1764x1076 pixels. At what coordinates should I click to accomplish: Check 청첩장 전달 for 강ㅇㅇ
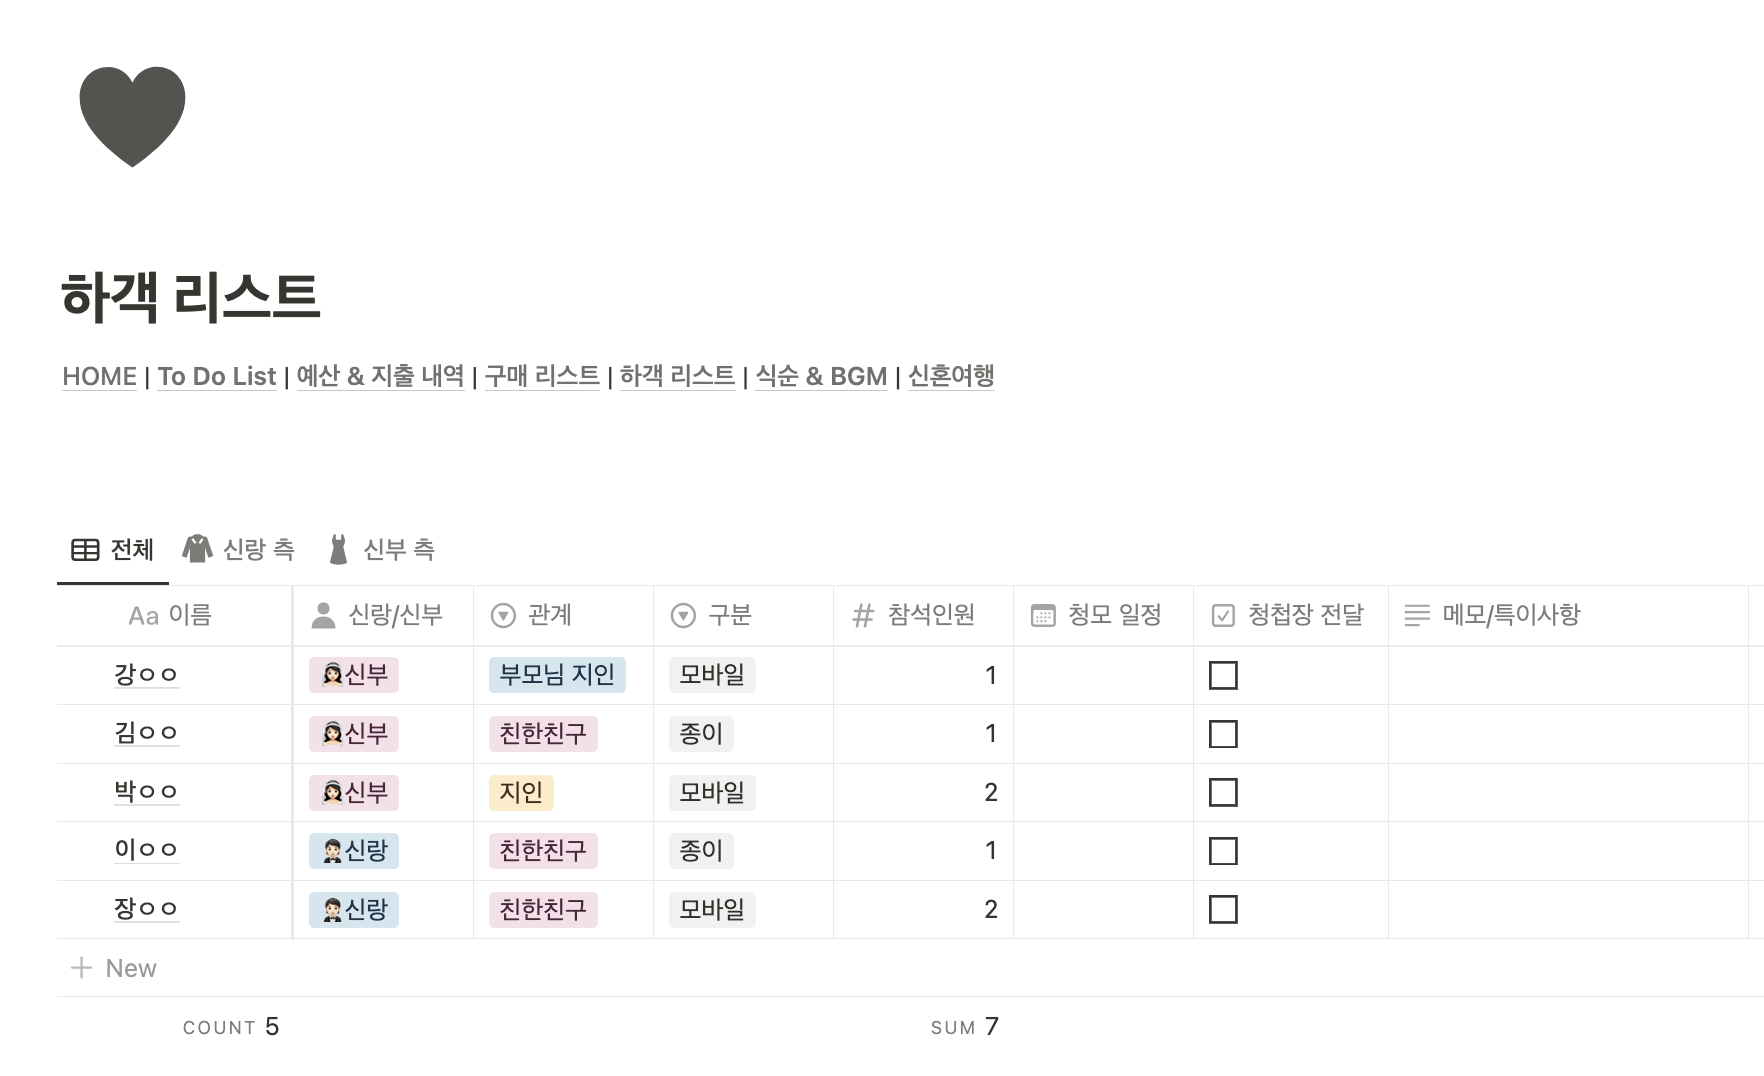click(x=1224, y=675)
